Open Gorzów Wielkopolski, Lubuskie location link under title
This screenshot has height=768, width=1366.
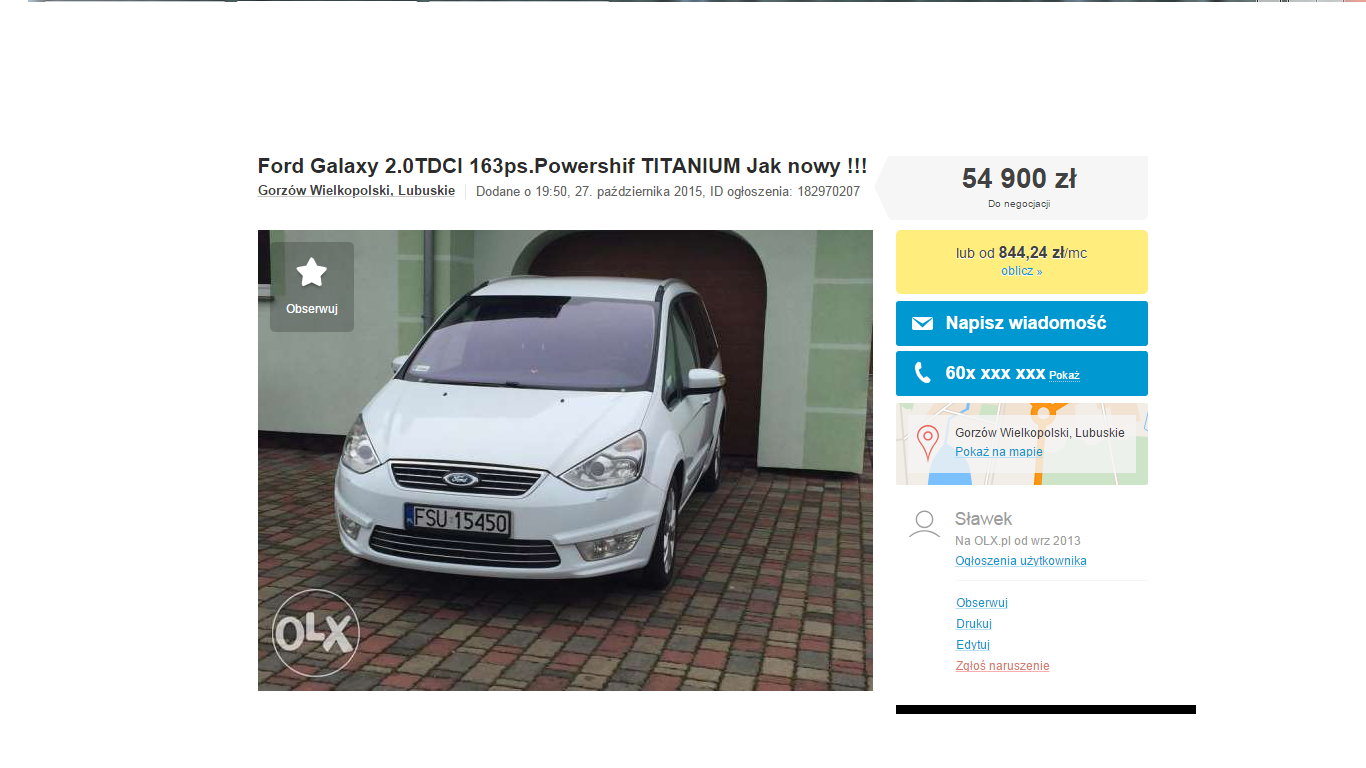(356, 191)
